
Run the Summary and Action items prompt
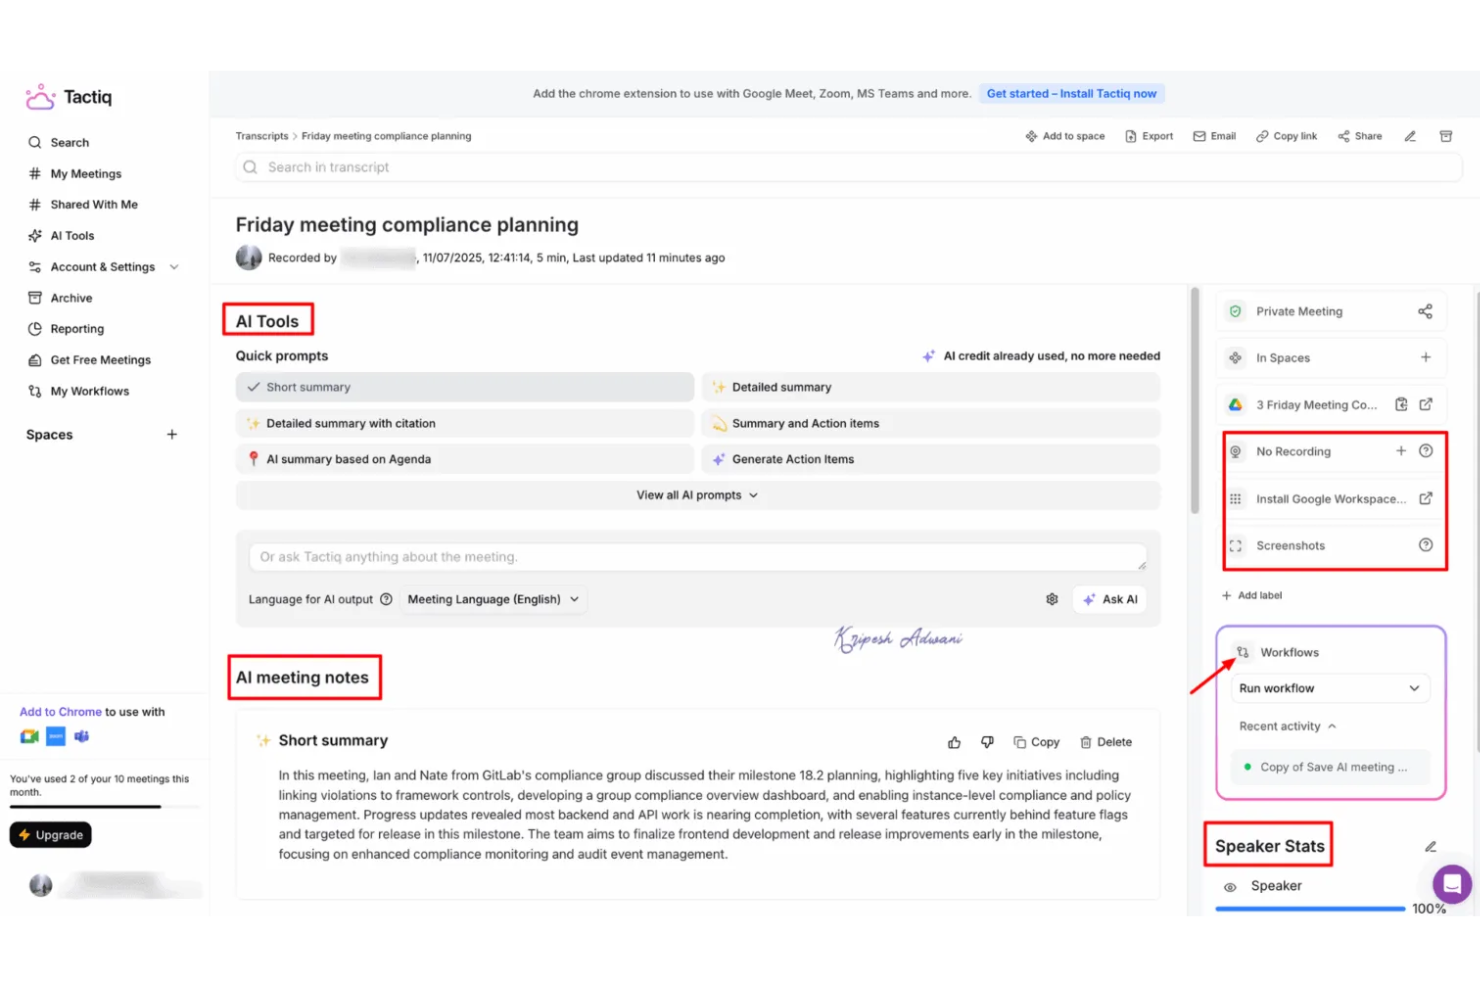click(x=931, y=423)
